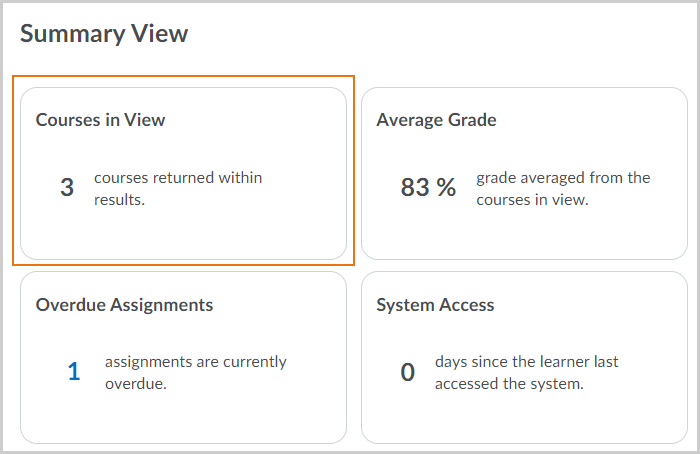Click the 83 % grade value
The image size is (700, 454).
(x=428, y=187)
